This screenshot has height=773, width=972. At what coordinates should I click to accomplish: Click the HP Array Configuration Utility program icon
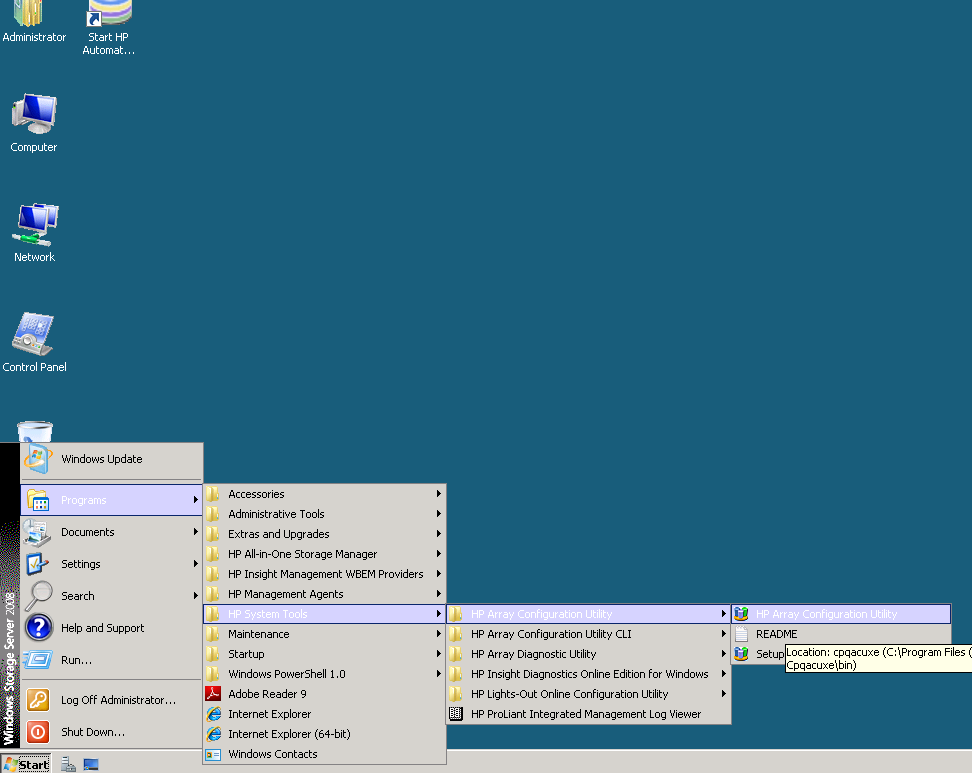[x=741, y=614]
